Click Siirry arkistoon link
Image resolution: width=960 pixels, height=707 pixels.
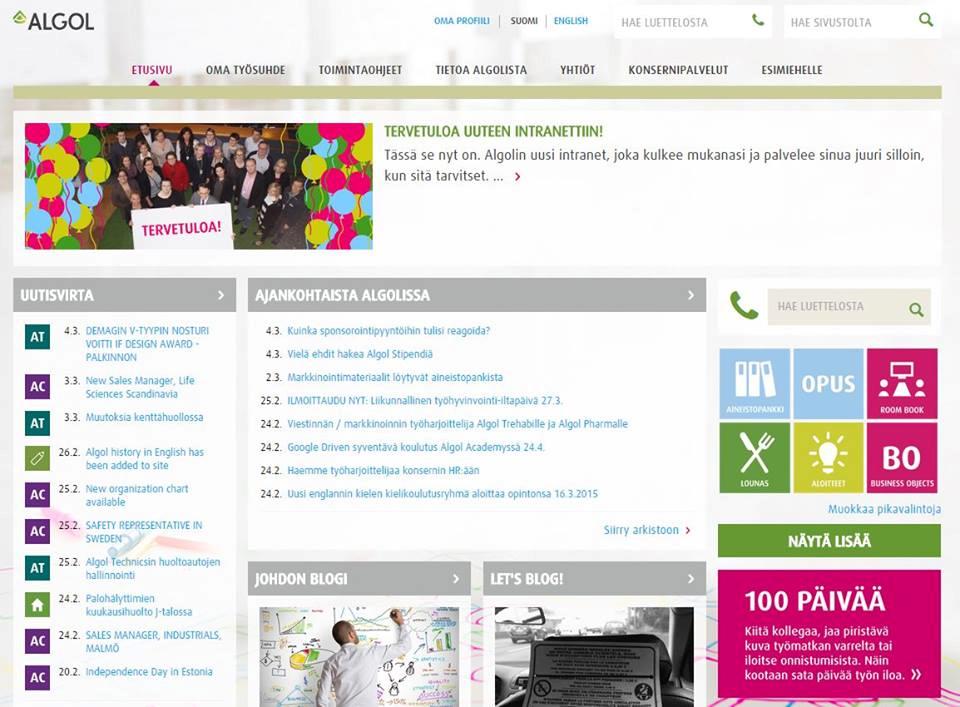(x=641, y=530)
